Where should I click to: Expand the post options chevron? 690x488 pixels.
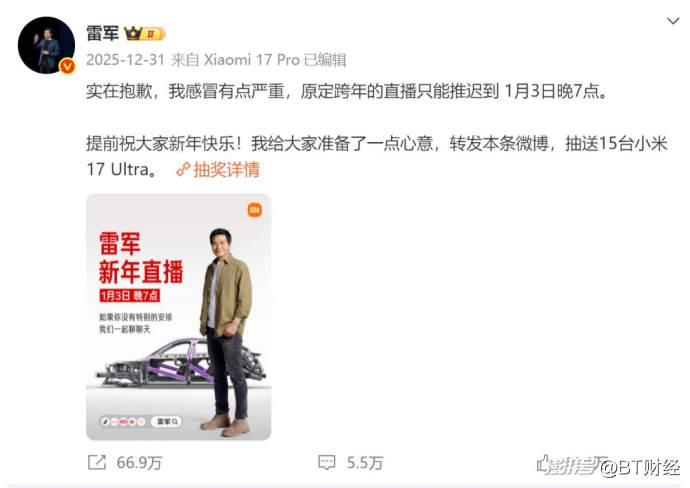click(673, 21)
